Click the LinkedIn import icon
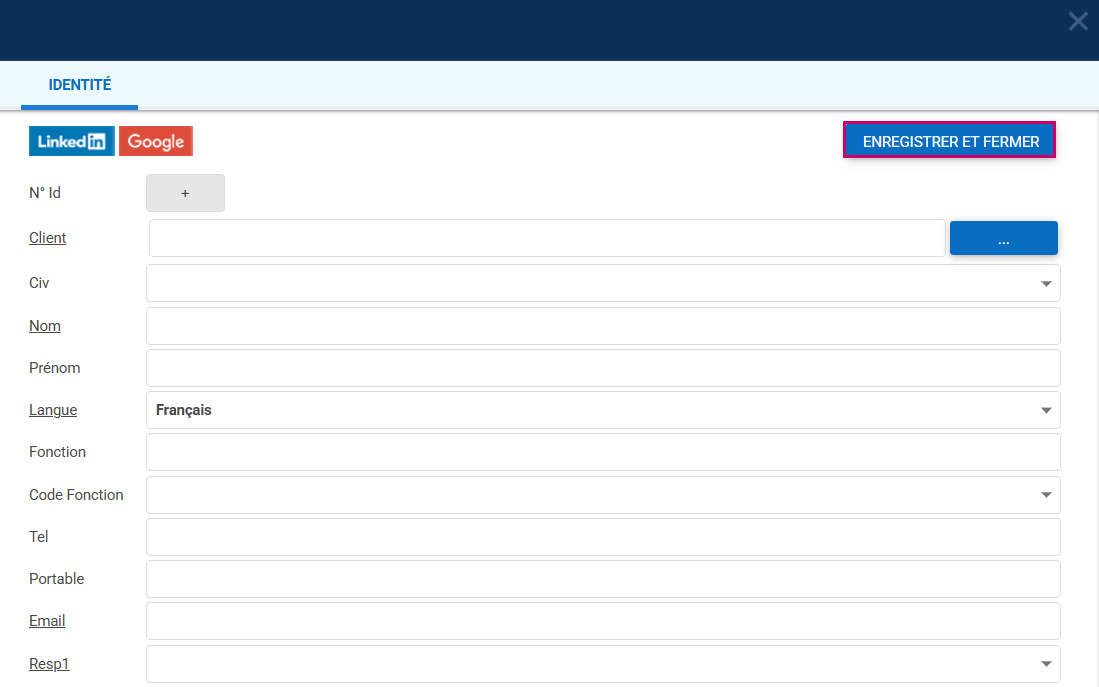Viewport: 1099px width, 687px height. pos(71,142)
